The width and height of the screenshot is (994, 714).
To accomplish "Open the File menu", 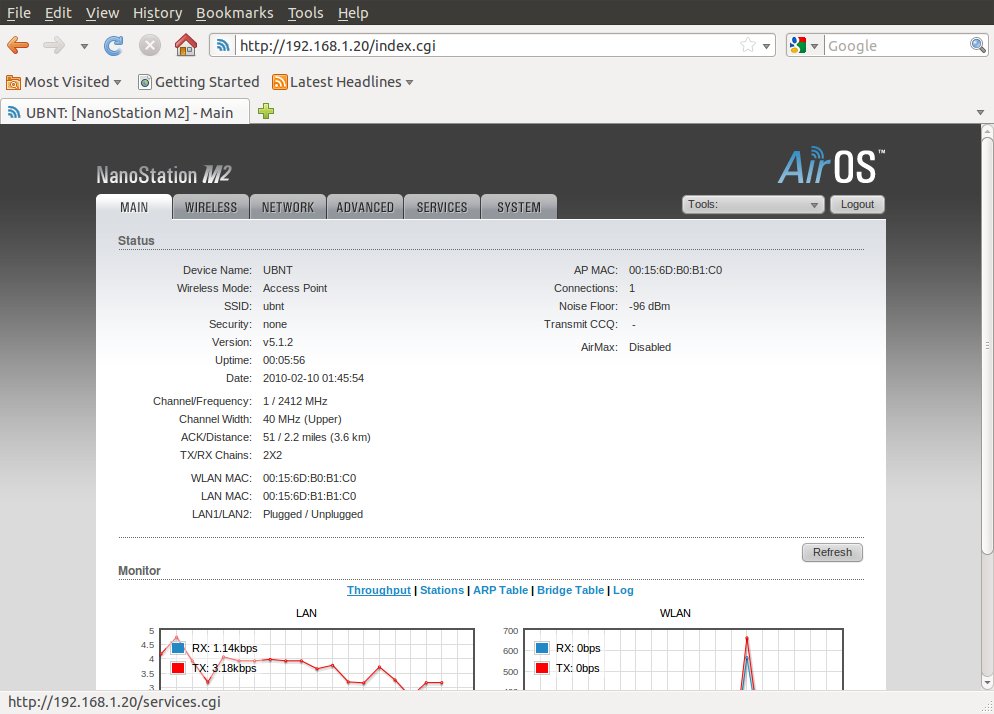I will [18, 13].
